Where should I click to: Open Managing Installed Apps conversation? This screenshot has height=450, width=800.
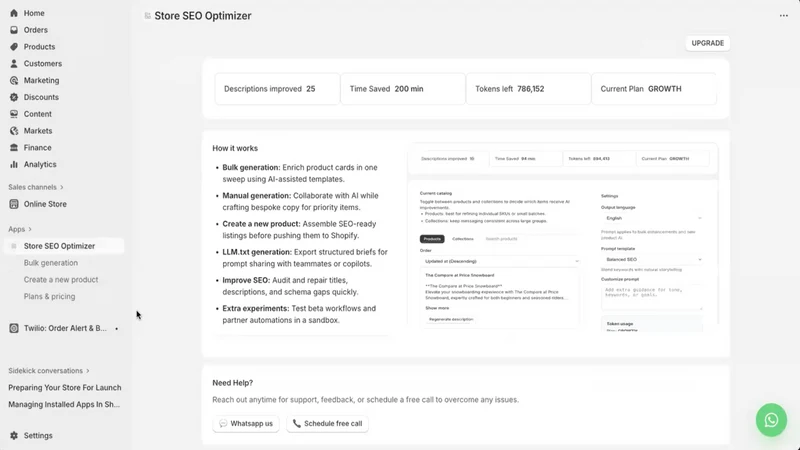pyautogui.click(x=64, y=405)
